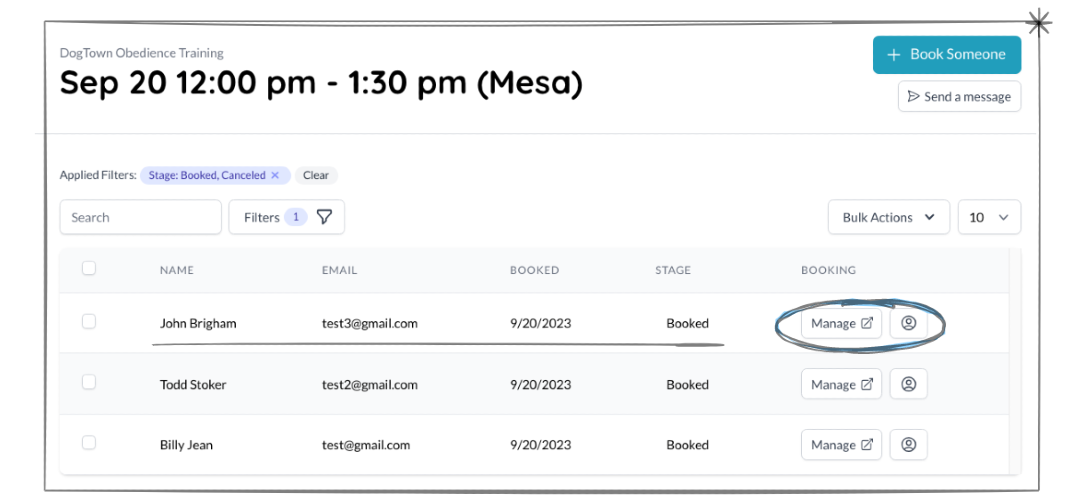Click Booked stage in John Brigham's row
Viewport: 1069px width, 500px height.
[x=687, y=323]
